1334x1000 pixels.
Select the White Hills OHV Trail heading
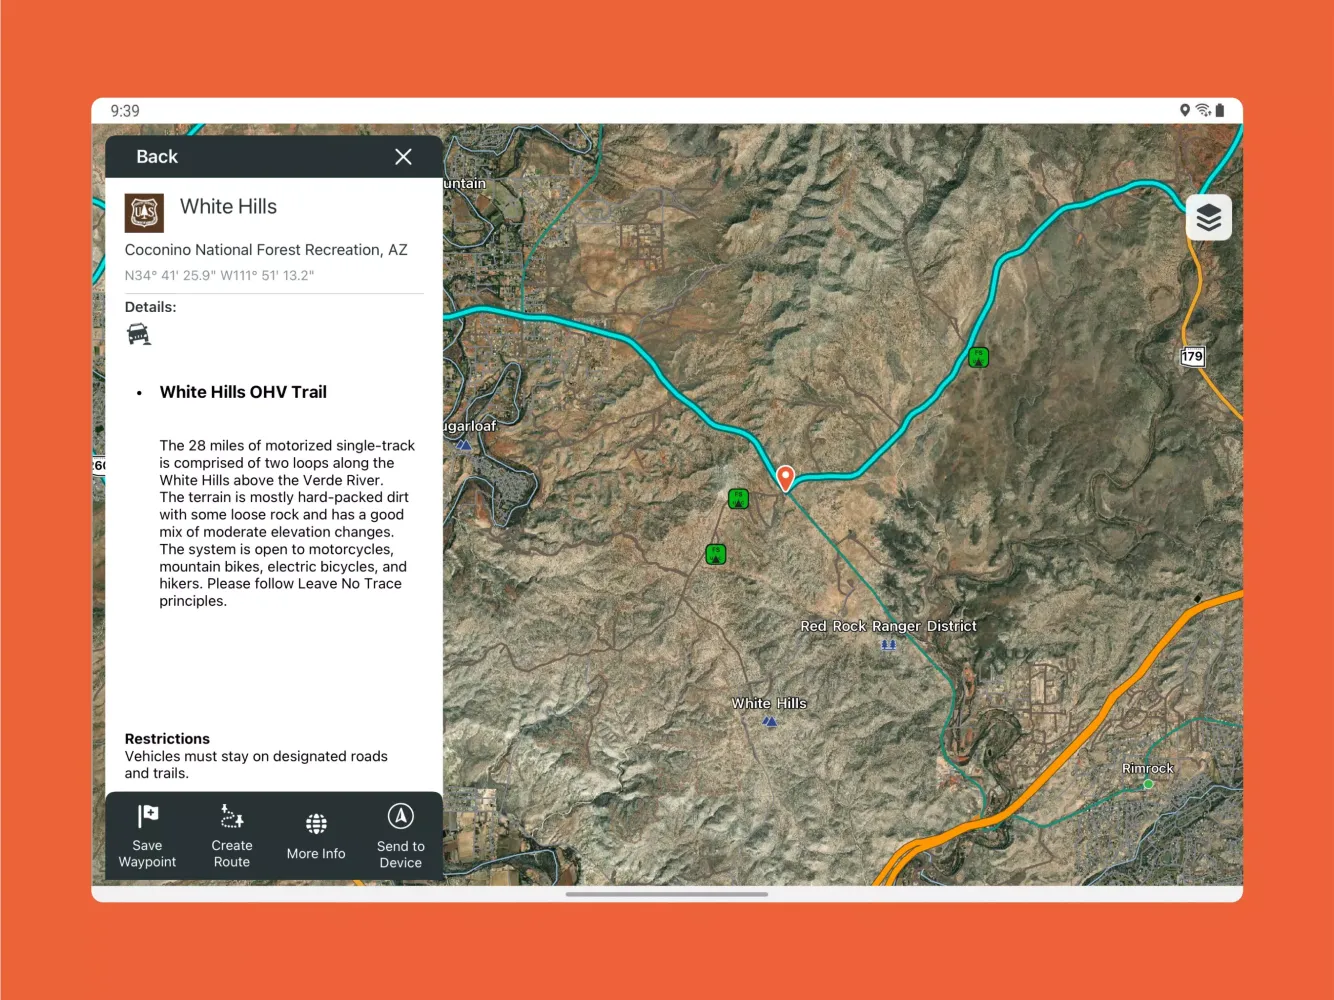click(243, 392)
